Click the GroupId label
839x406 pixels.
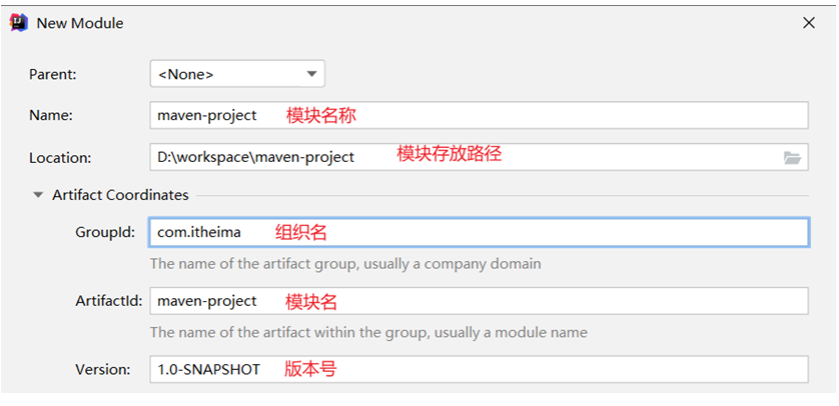(103, 232)
